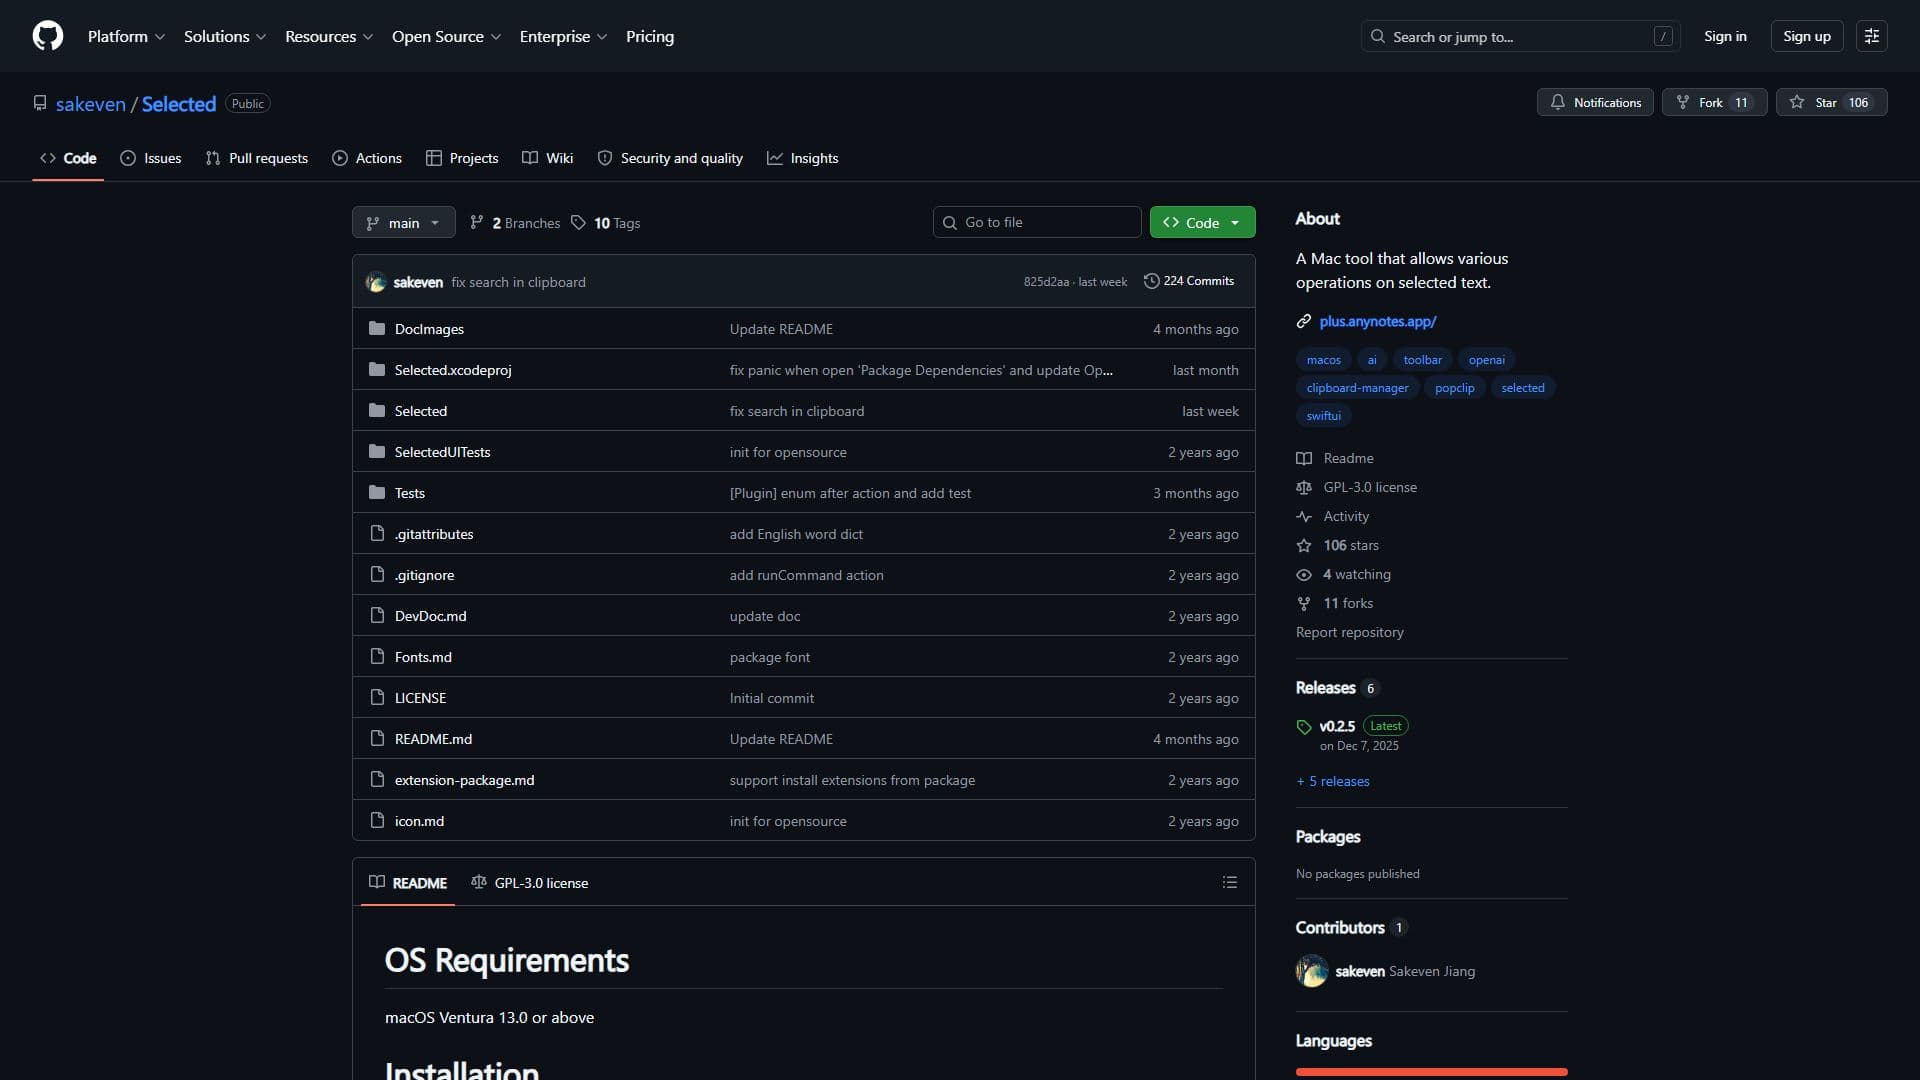Click the sakeven contributor avatar
This screenshot has width=1920, height=1080.
pyautogui.click(x=1312, y=971)
